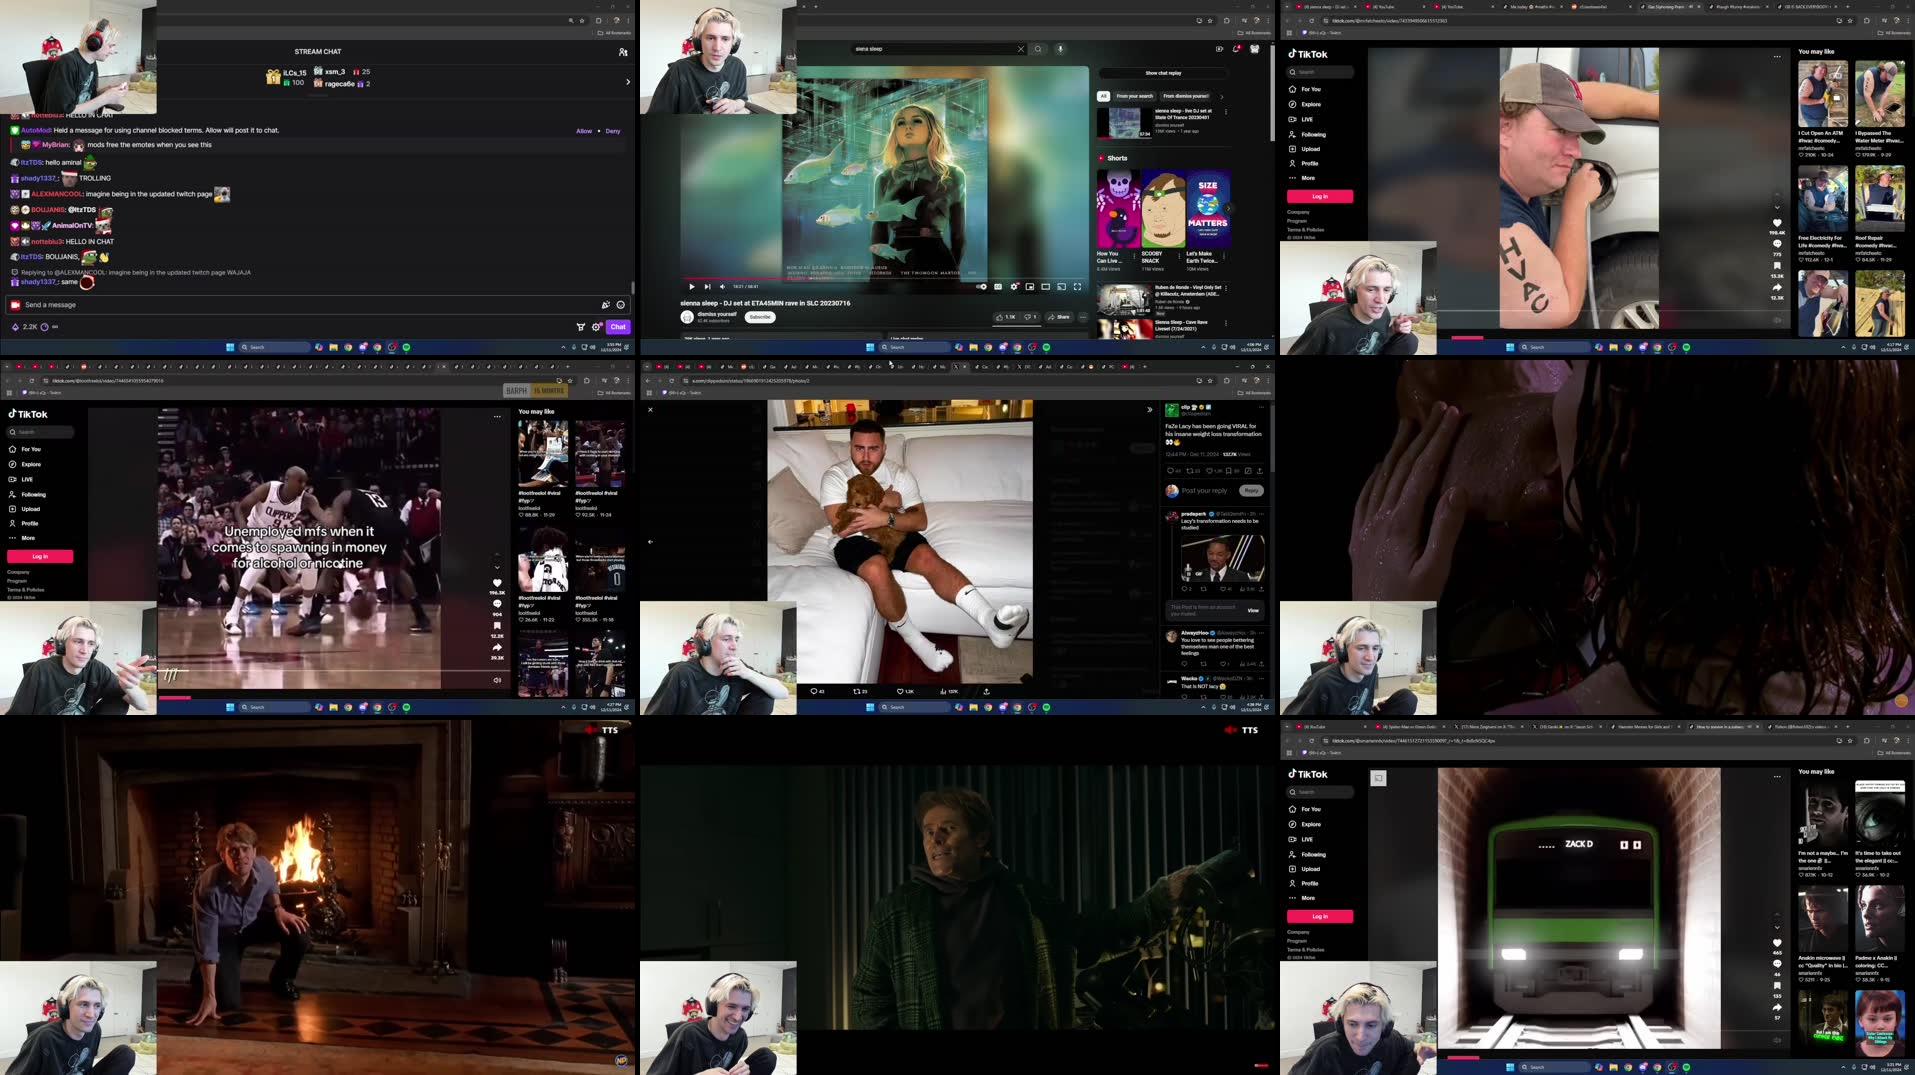Expand the gift leaderboard chevron in Stream Chat
Screen dimensions: 1915x1075
[x=628, y=82]
